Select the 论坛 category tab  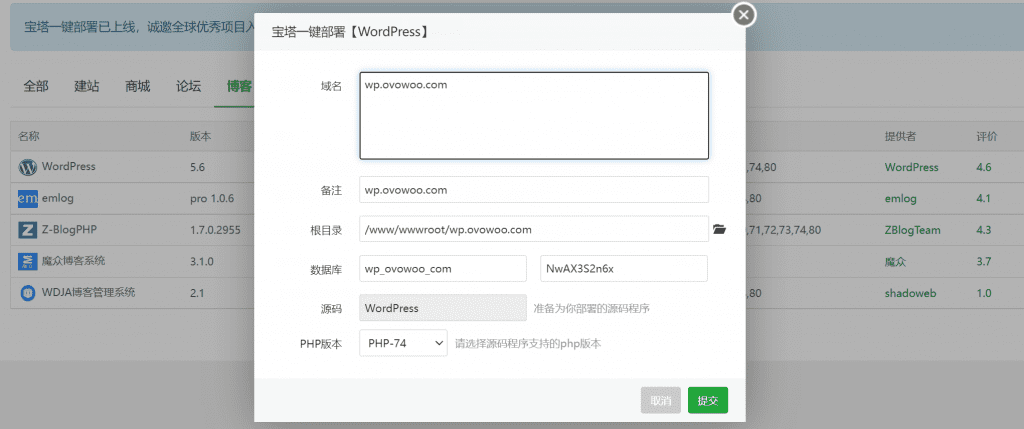coord(188,86)
